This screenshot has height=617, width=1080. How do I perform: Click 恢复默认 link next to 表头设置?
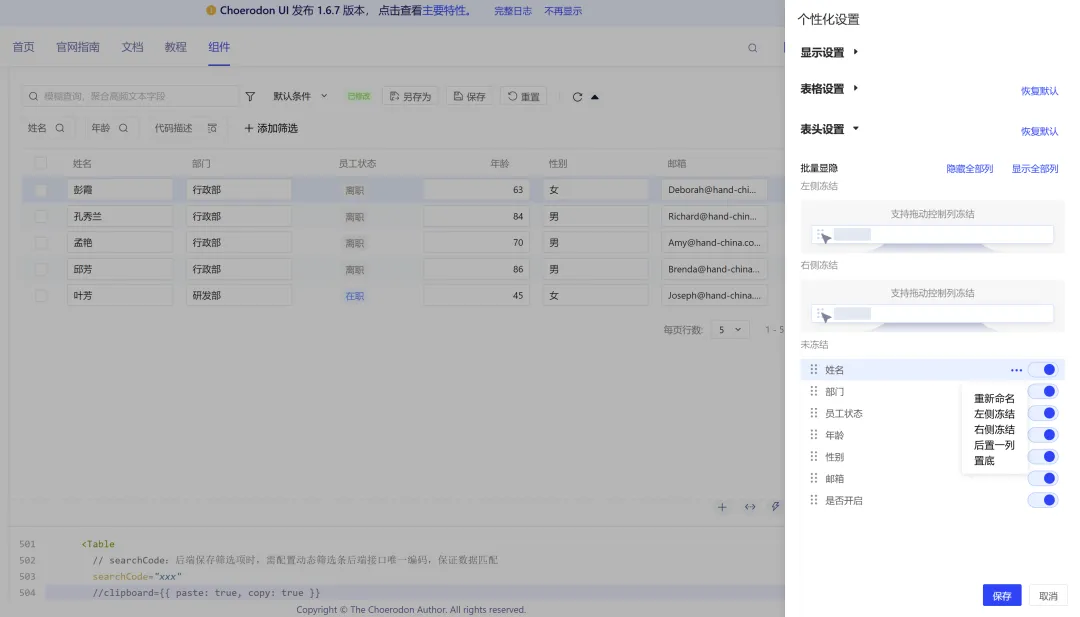pos(1039,132)
